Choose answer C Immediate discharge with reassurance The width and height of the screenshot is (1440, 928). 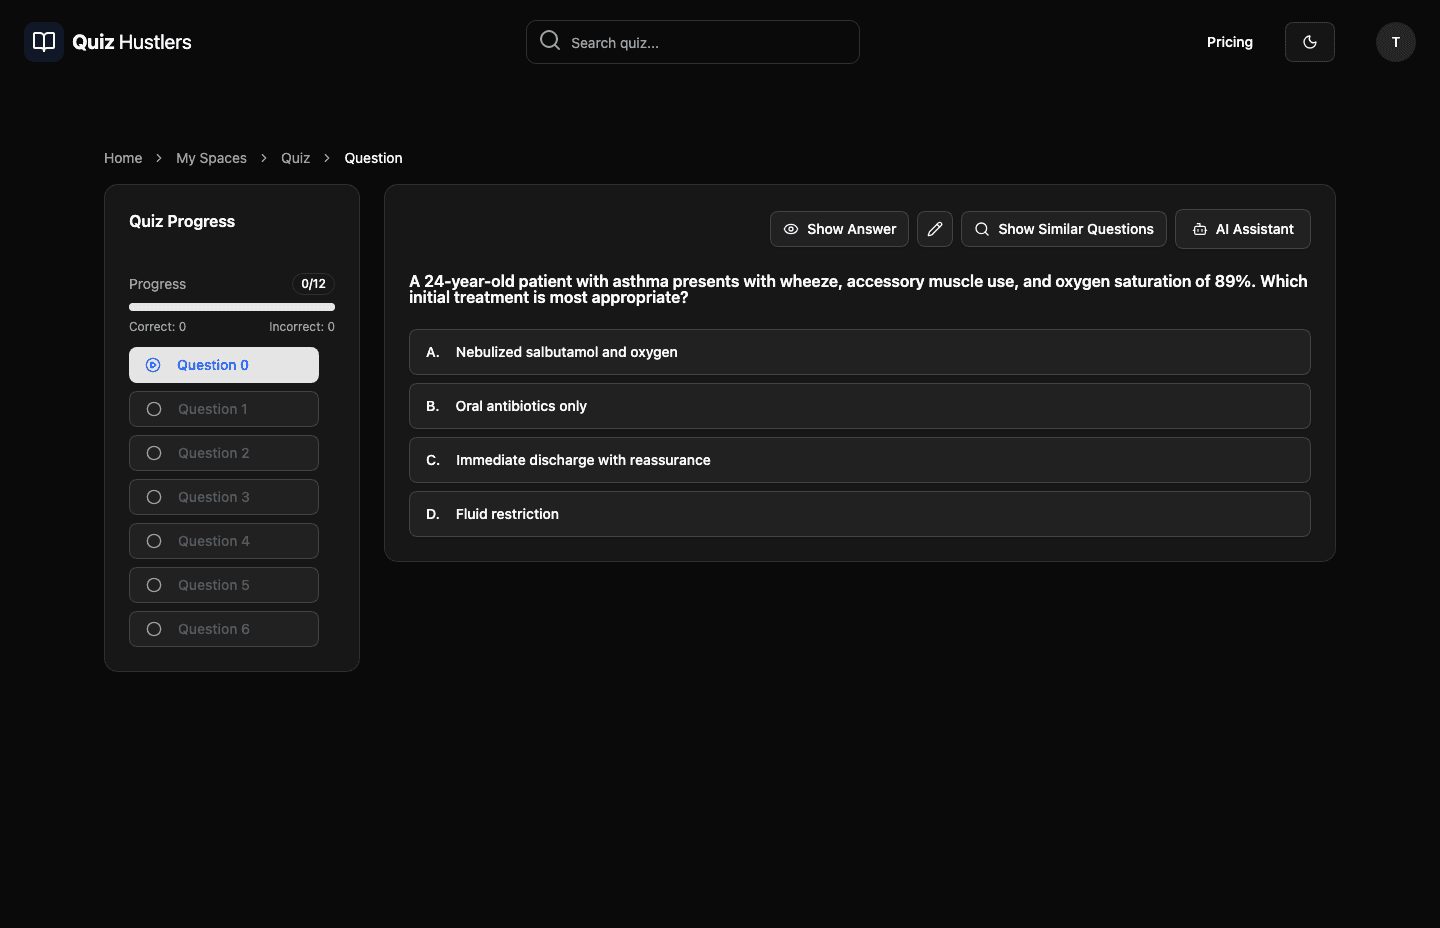tap(860, 460)
